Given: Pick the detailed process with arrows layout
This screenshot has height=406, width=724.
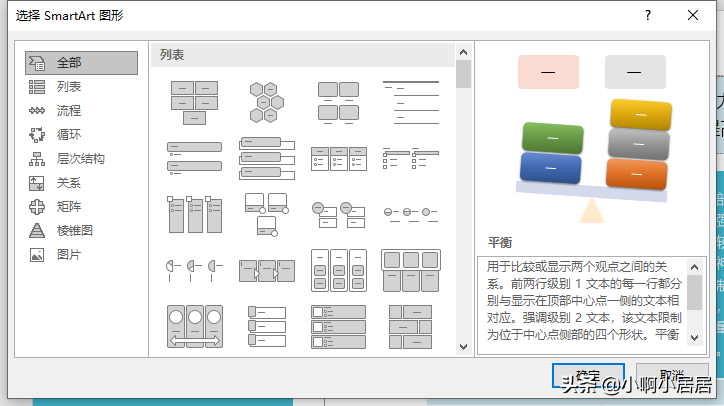Looking at the screenshot, I should (x=266, y=271).
